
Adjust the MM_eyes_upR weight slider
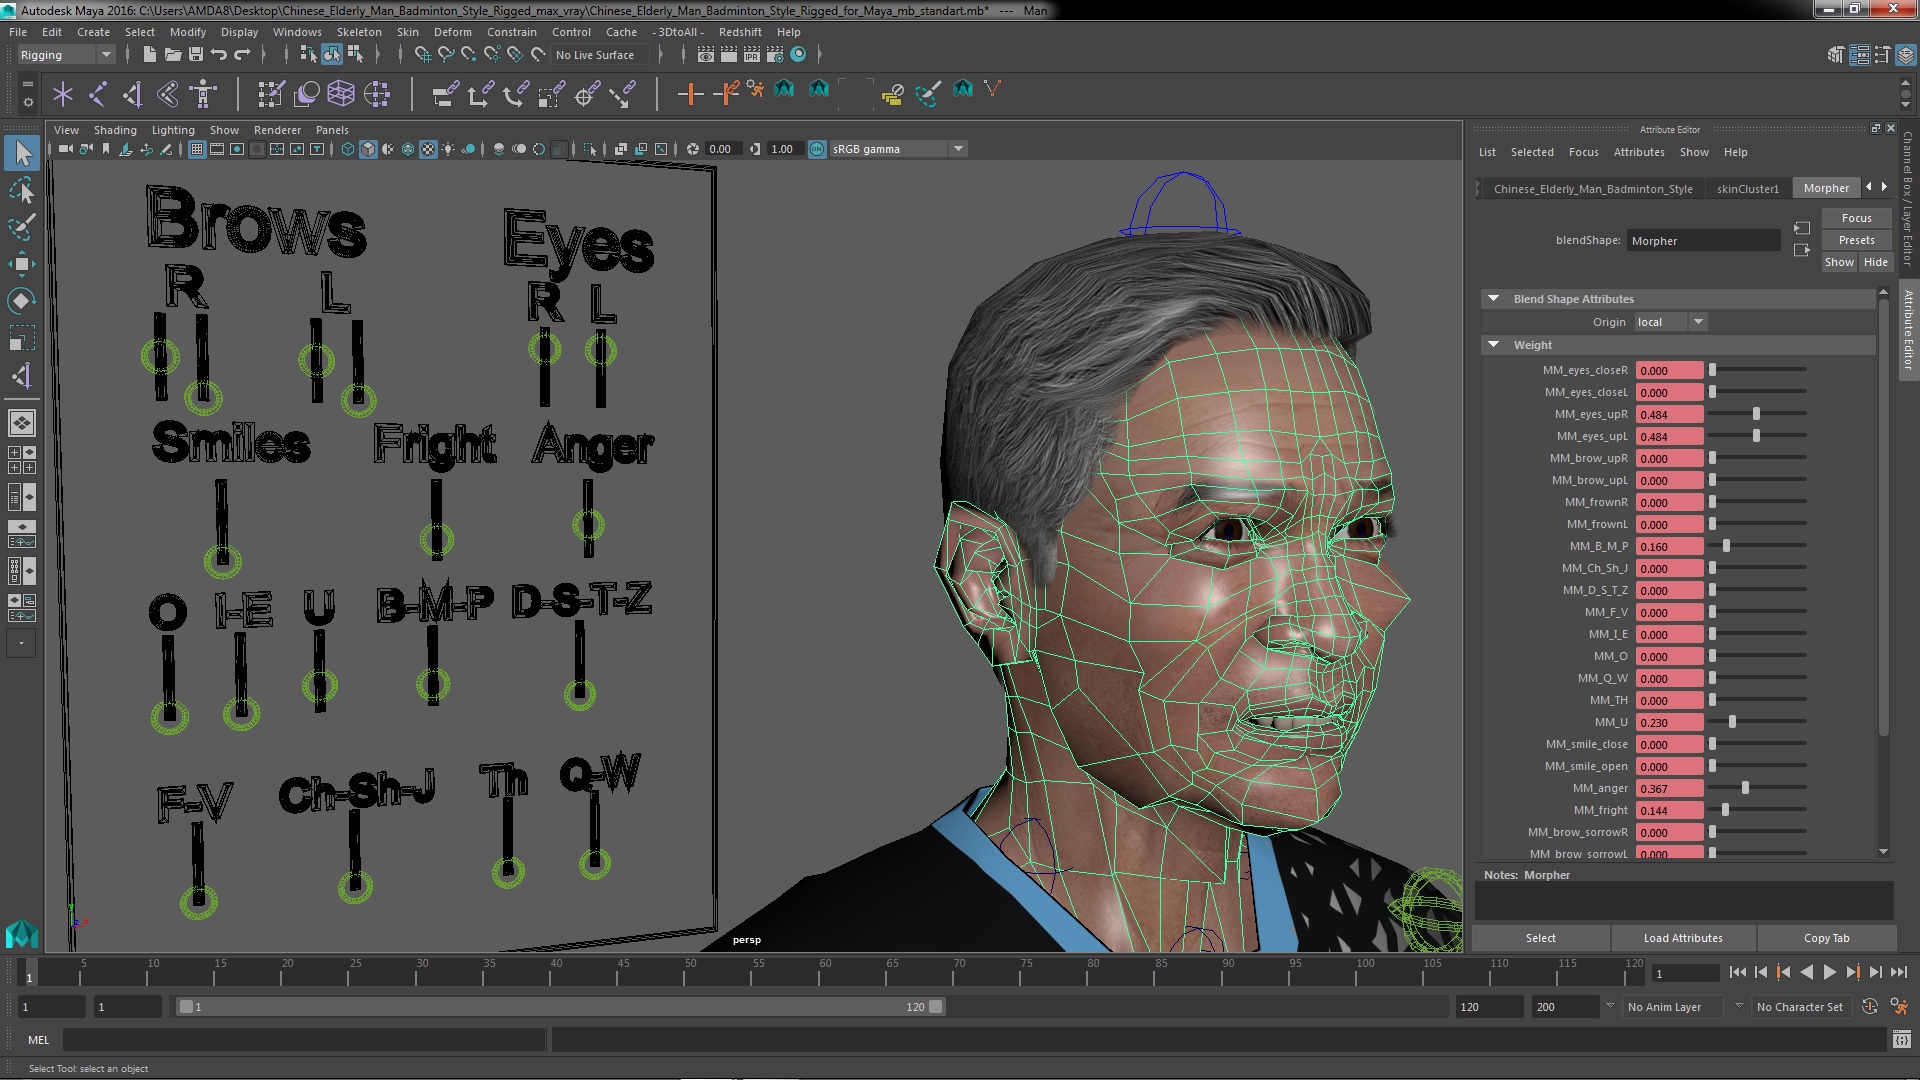click(1756, 414)
